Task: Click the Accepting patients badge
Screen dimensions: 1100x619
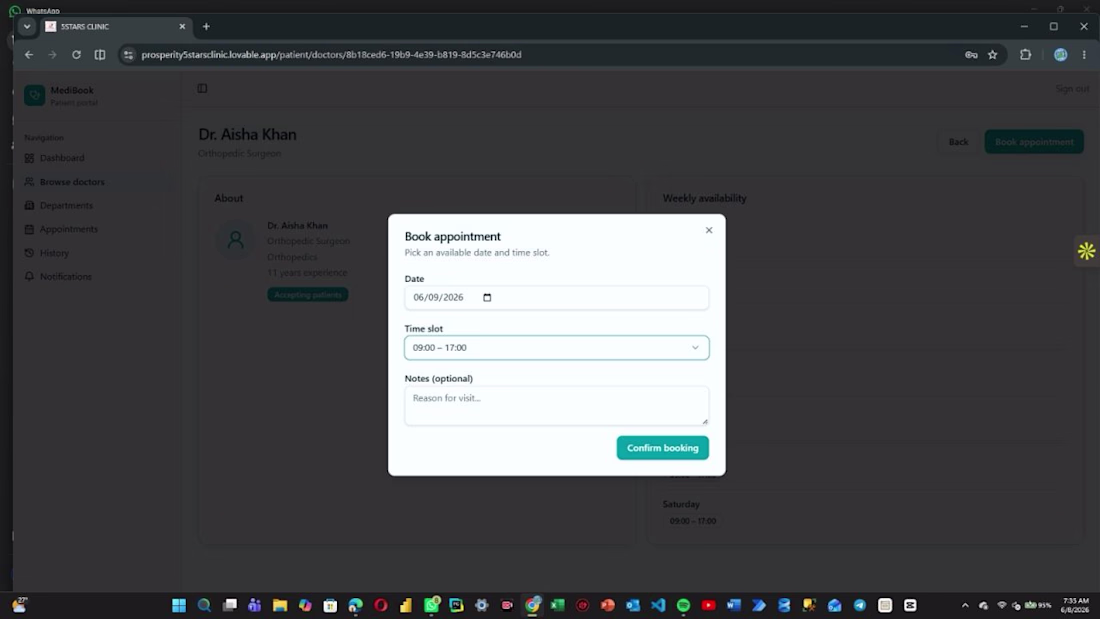Action: tap(307, 295)
